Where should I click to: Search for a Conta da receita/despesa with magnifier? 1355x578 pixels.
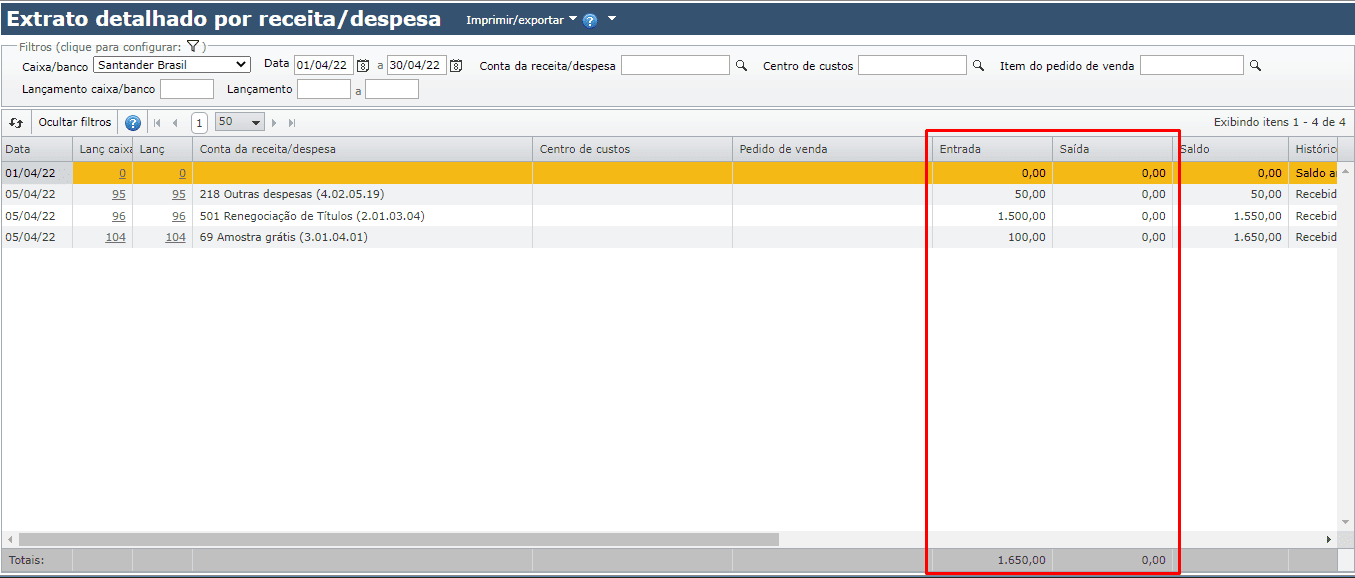point(742,65)
